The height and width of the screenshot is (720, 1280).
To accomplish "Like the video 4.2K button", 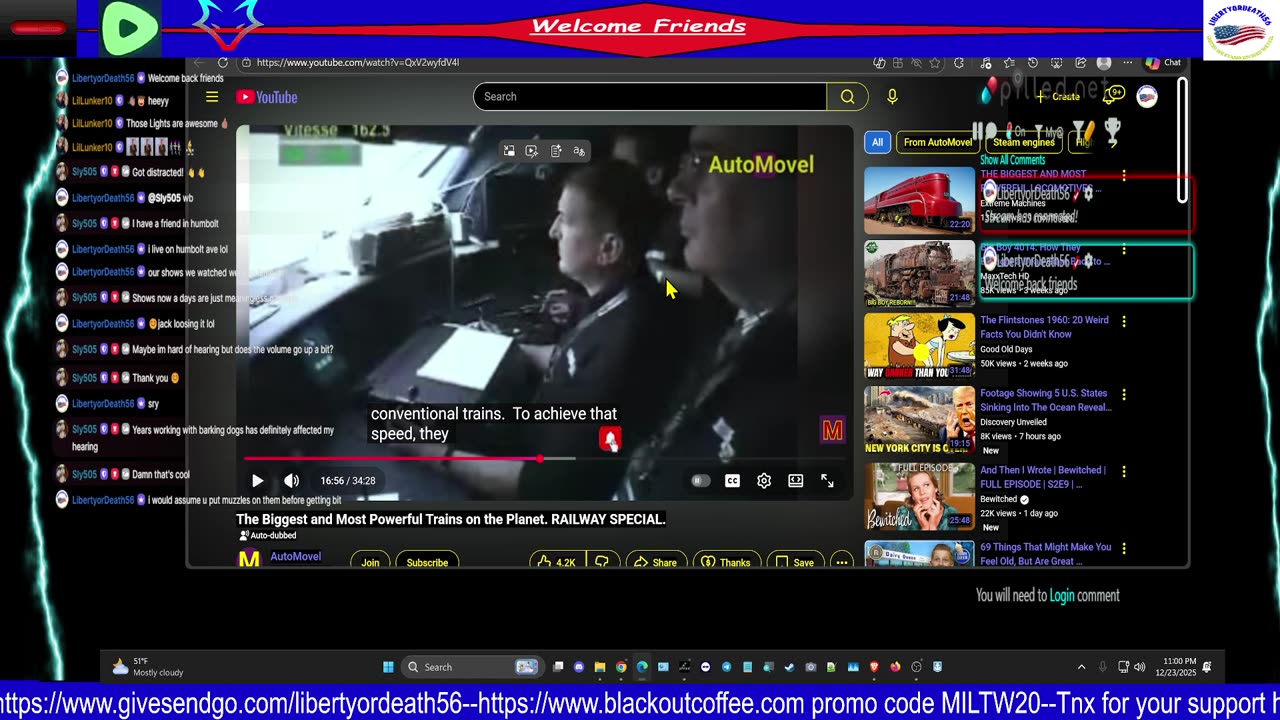I will [x=556, y=562].
